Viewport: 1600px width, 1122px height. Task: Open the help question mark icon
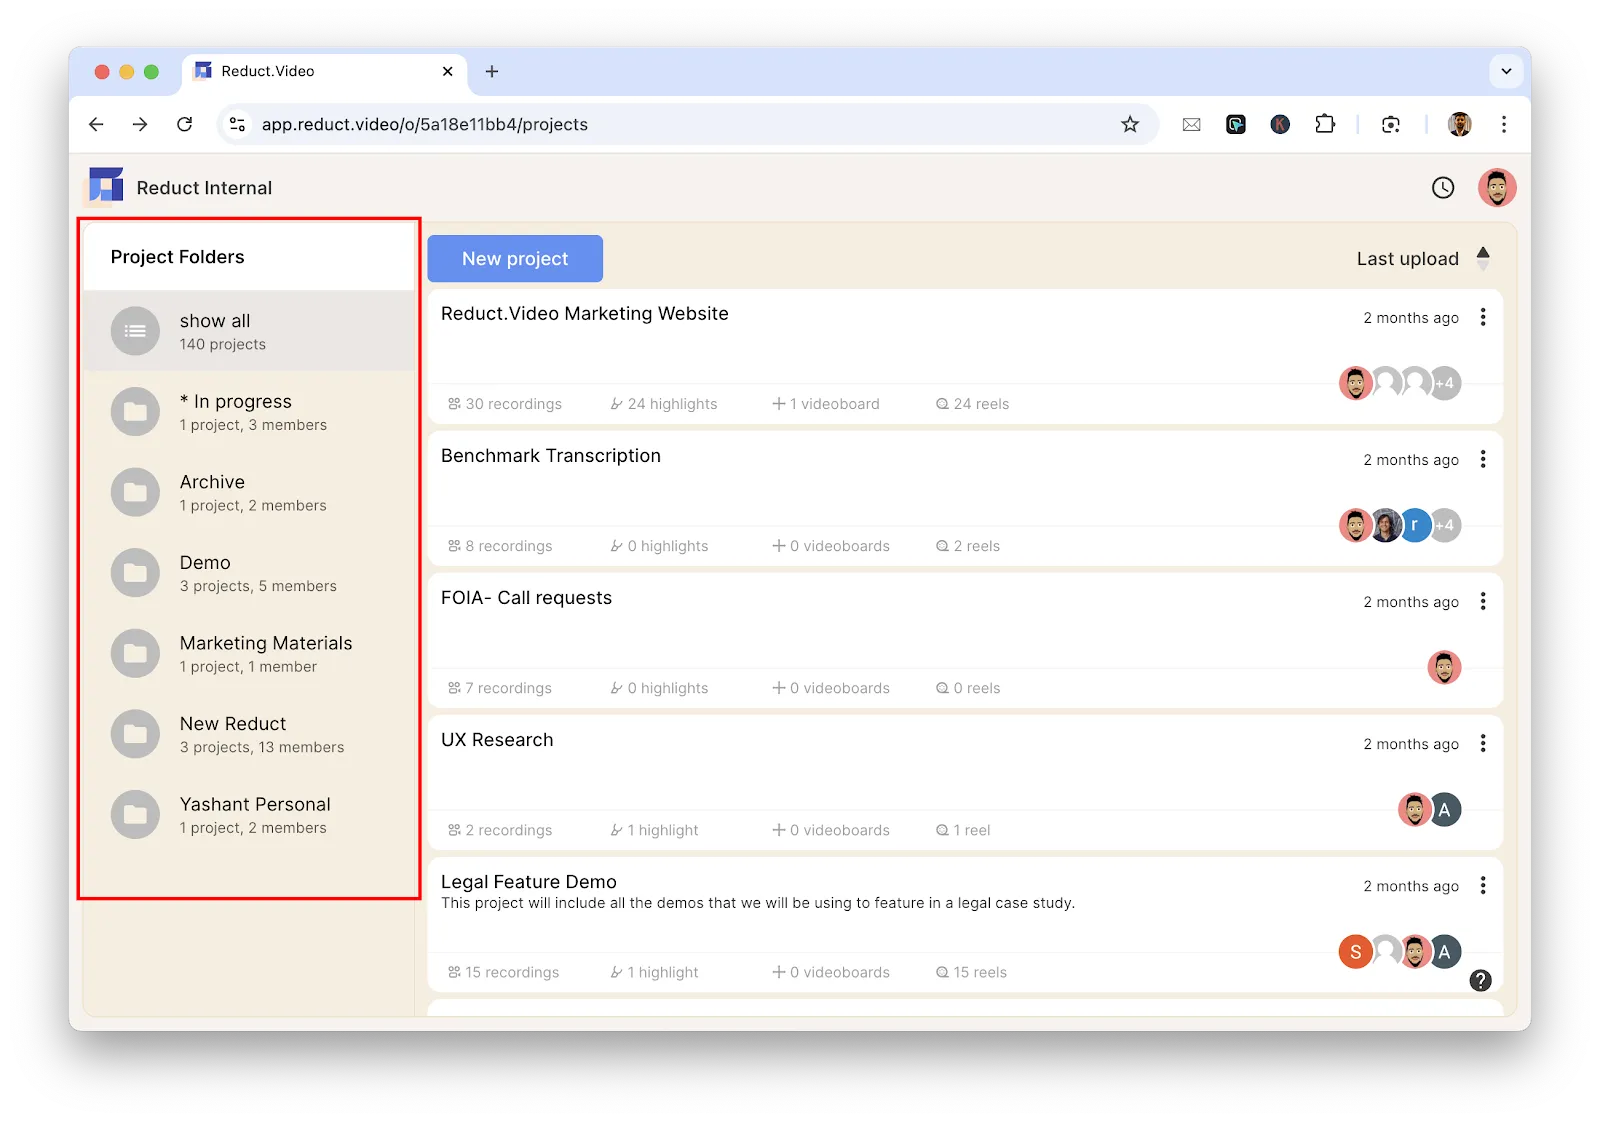click(1481, 981)
